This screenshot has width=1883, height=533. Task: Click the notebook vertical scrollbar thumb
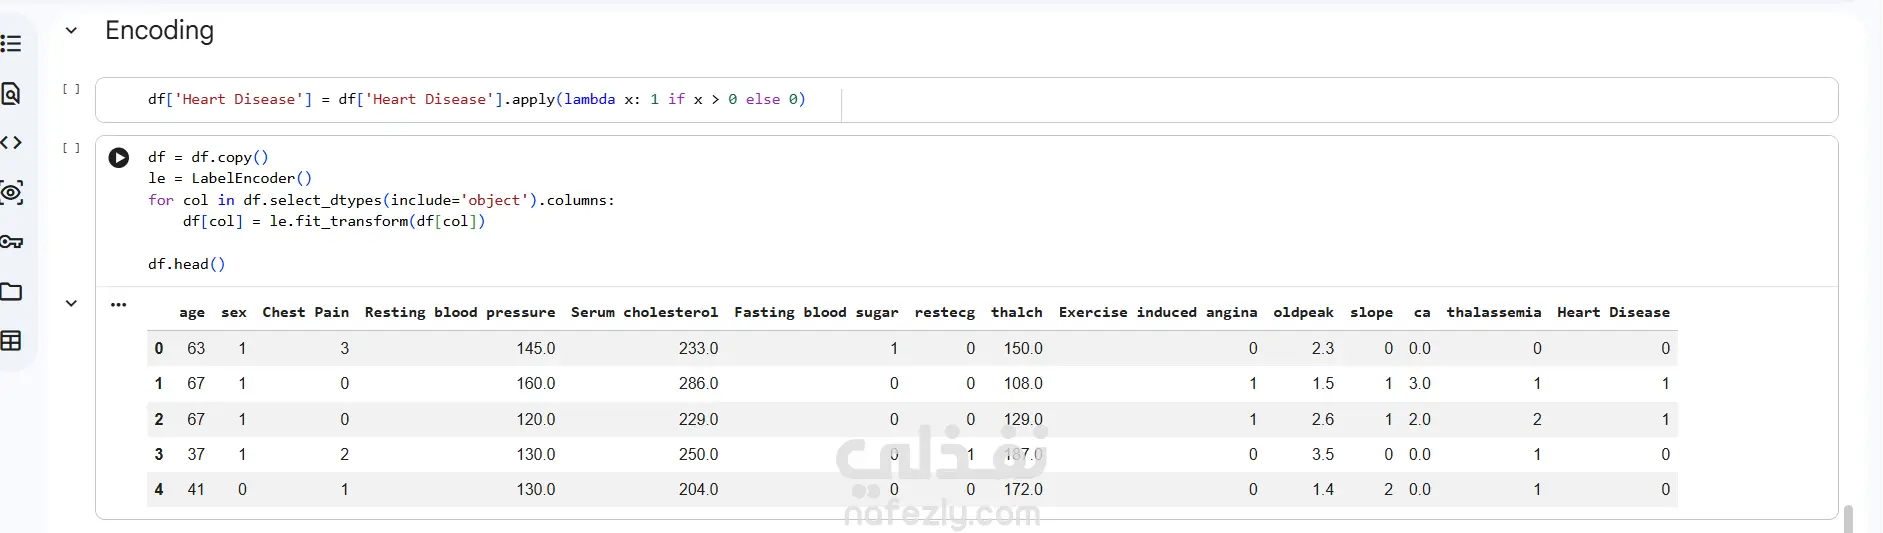(1848, 519)
